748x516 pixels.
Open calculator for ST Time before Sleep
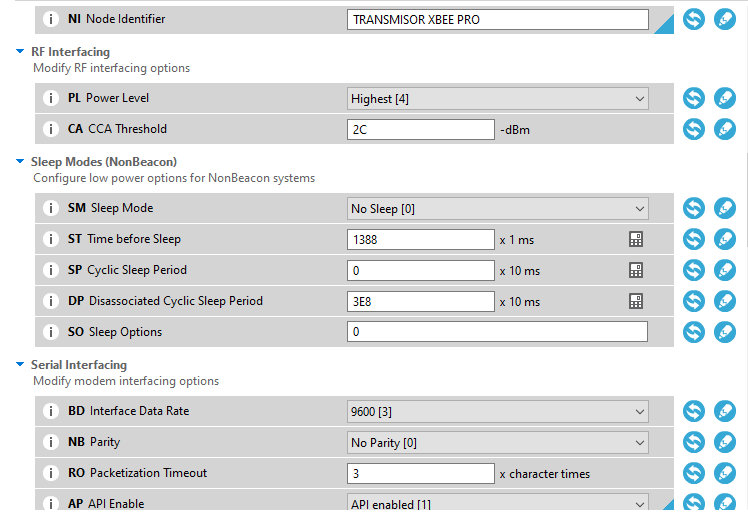[x=636, y=239]
